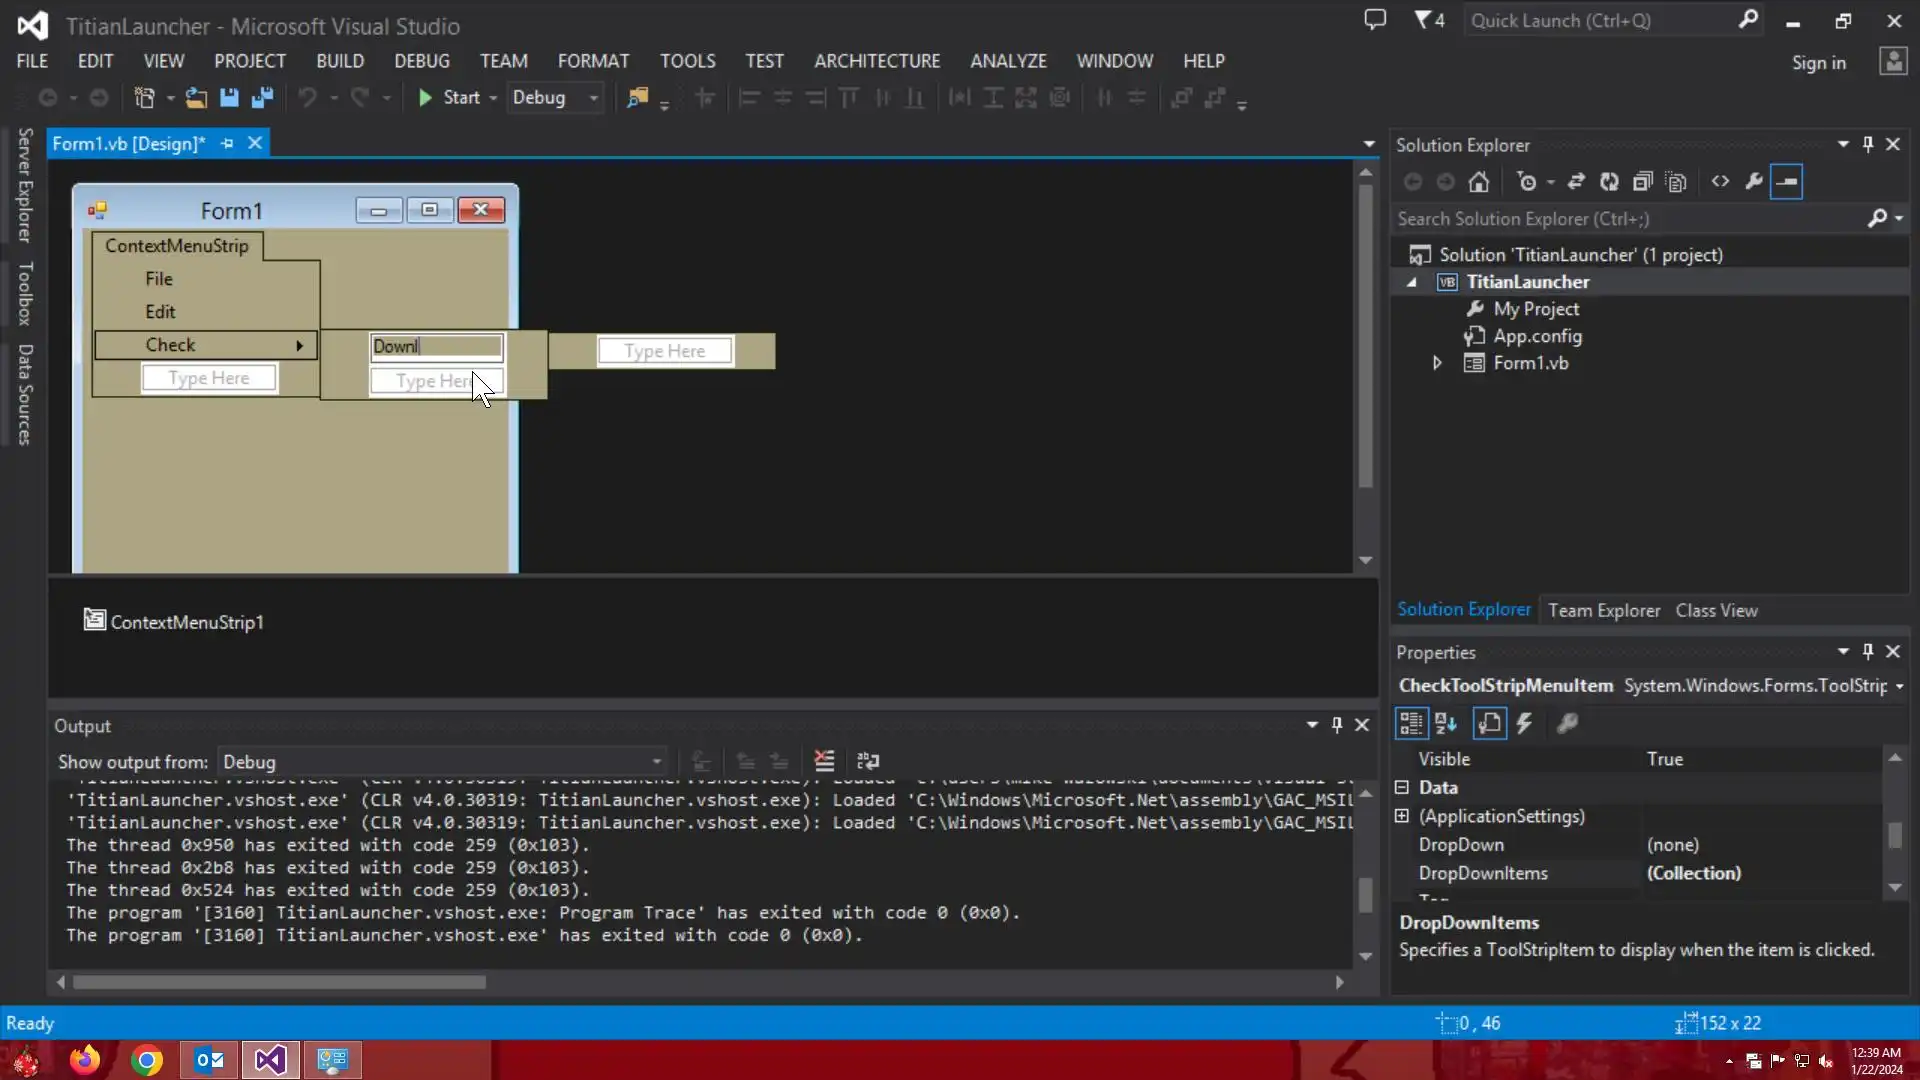Switch to the Team Explorer tab

[x=1604, y=610]
